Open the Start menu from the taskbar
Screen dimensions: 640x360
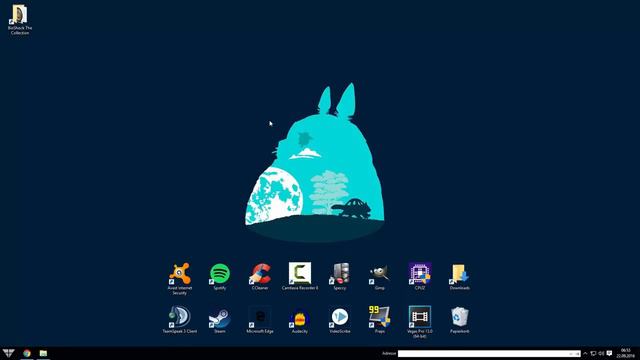pyautogui.click(x=9, y=353)
